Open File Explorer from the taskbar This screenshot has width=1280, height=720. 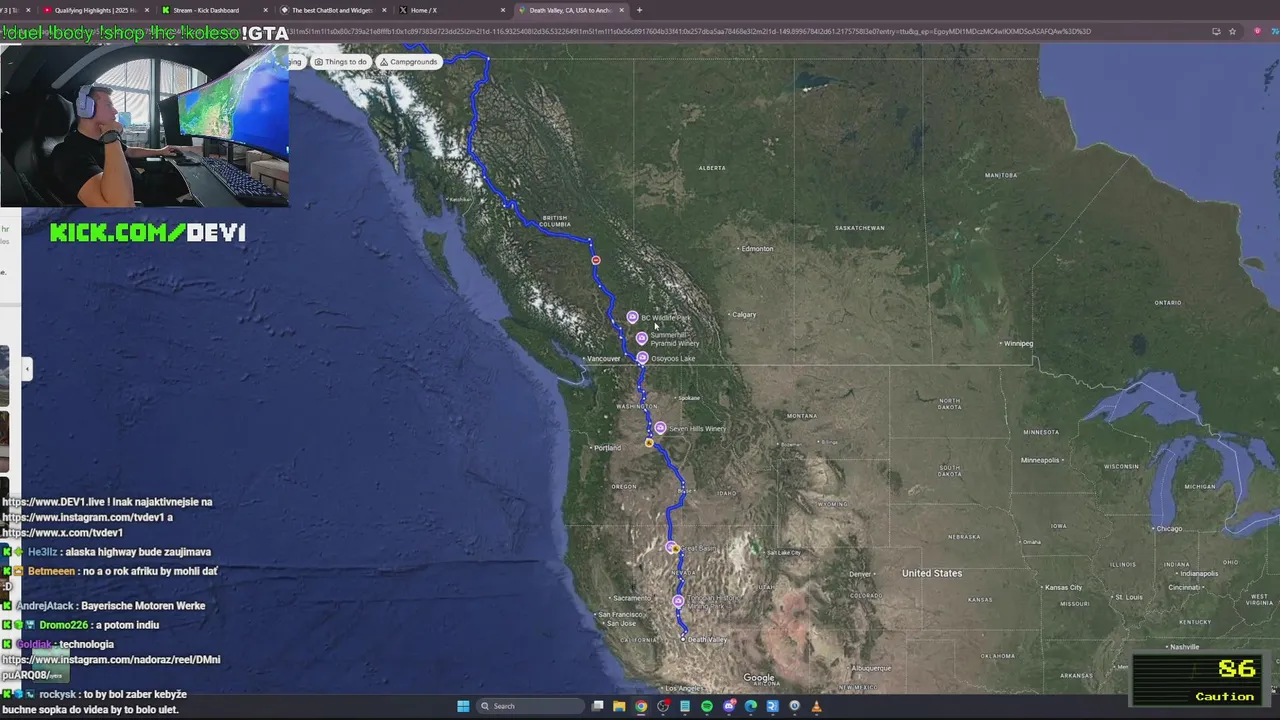click(x=619, y=706)
